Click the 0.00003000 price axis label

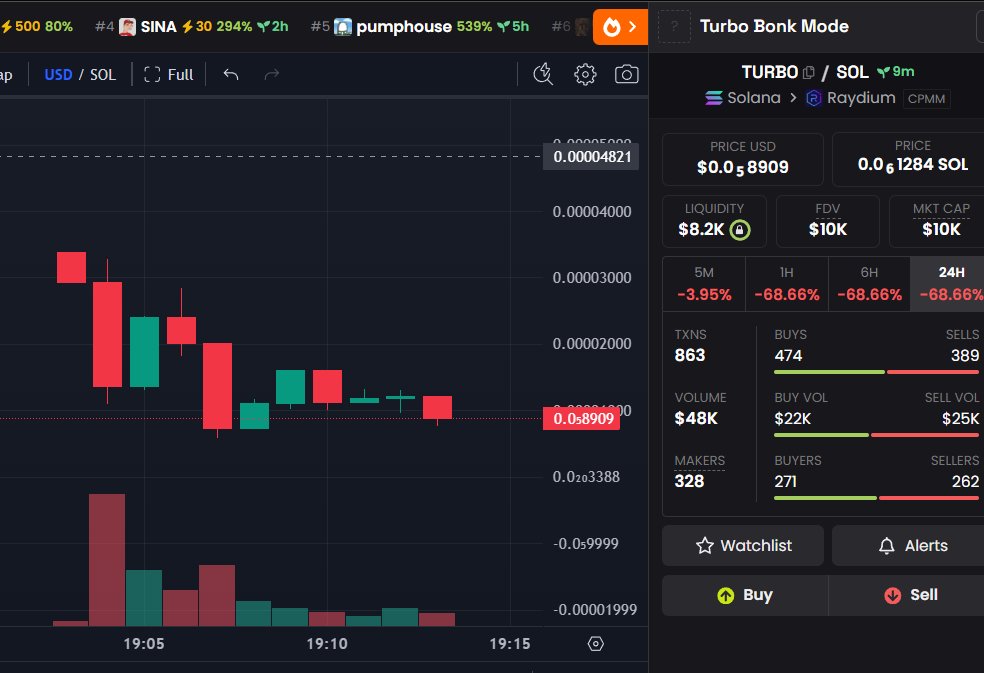tap(592, 277)
